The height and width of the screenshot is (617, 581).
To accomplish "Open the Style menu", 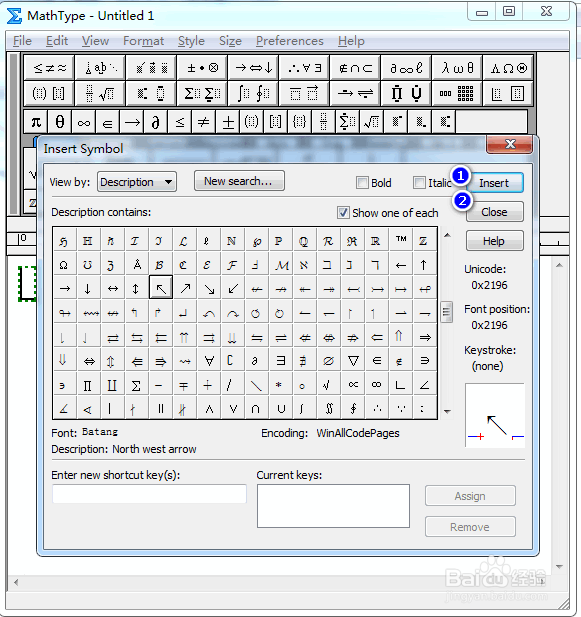I will pos(191,41).
